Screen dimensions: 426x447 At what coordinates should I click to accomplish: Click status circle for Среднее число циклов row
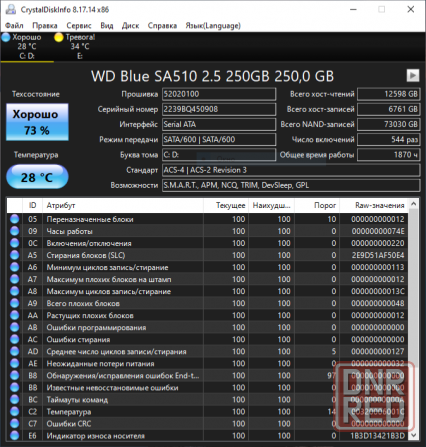[x=14, y=351]
